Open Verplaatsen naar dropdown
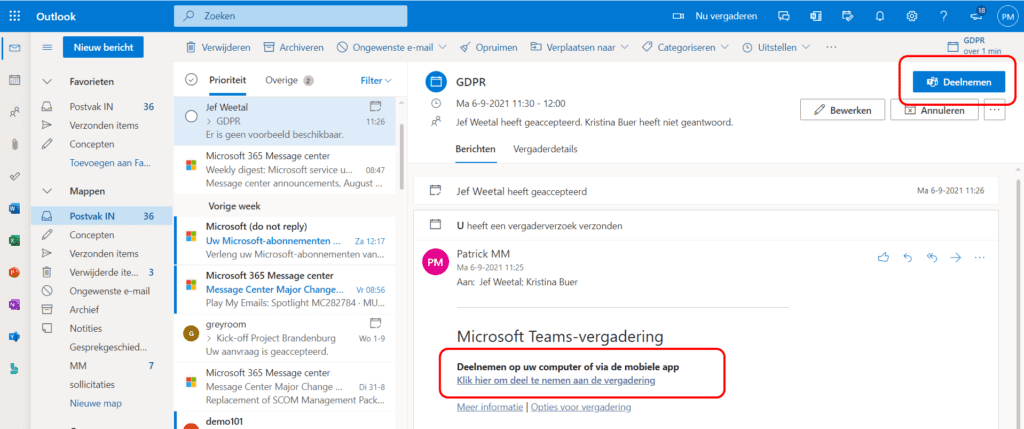 (579, 47)
